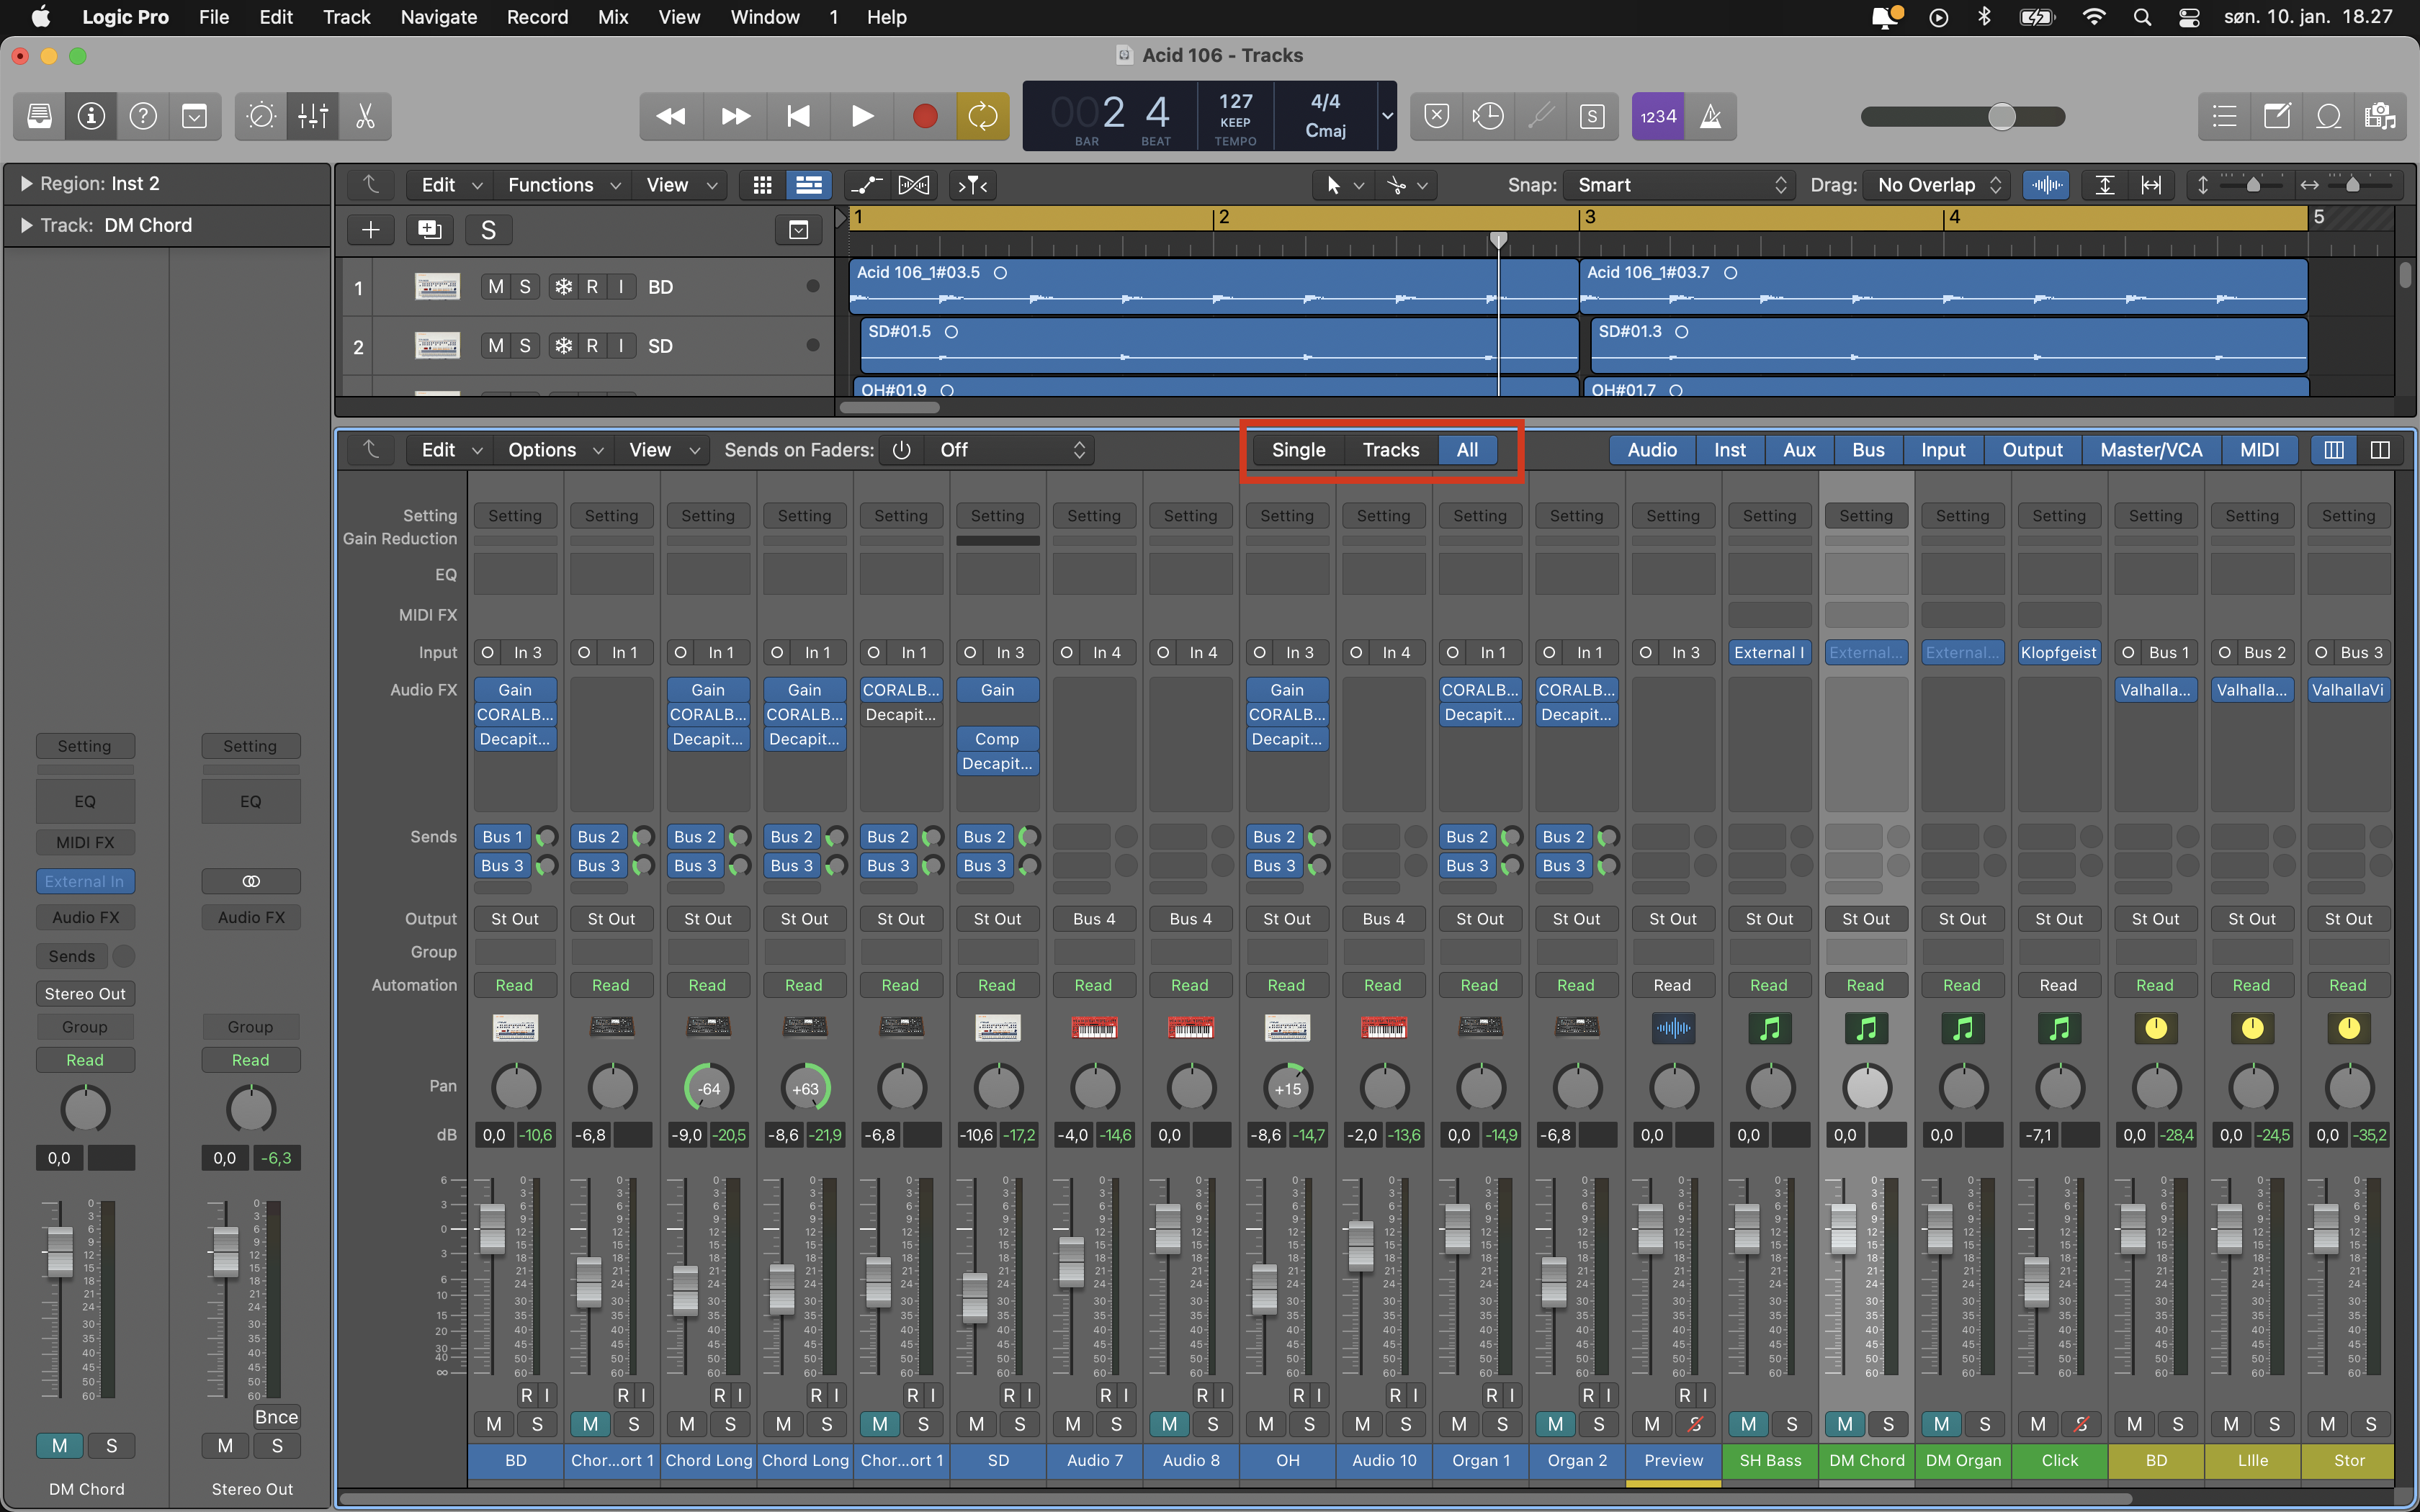Image resolution: width=2420 pixels, height=1512 pixels.
Task: Toggle the 1234 count-in button
Action: [1657, 117]
